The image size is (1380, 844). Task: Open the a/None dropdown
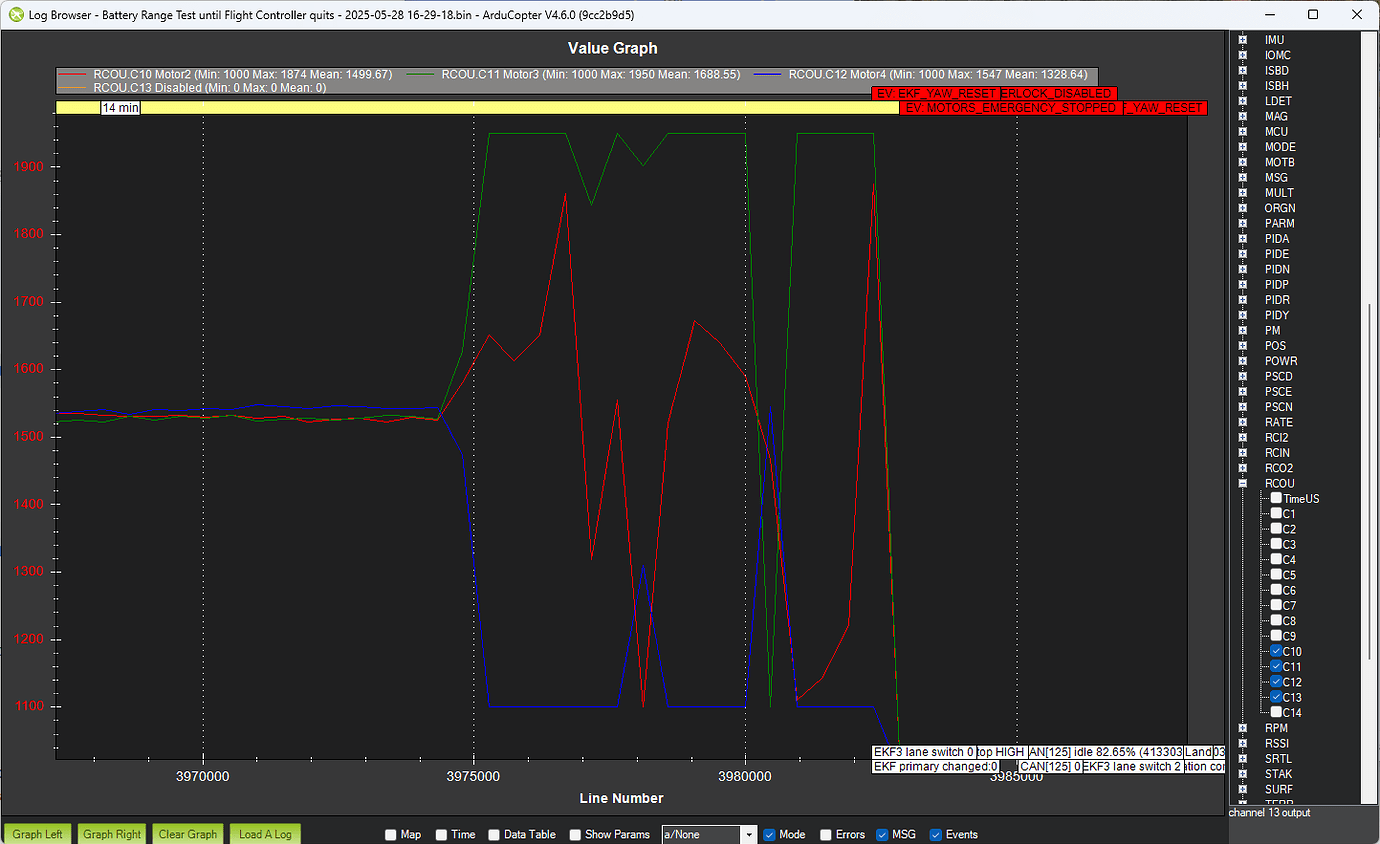747,833
